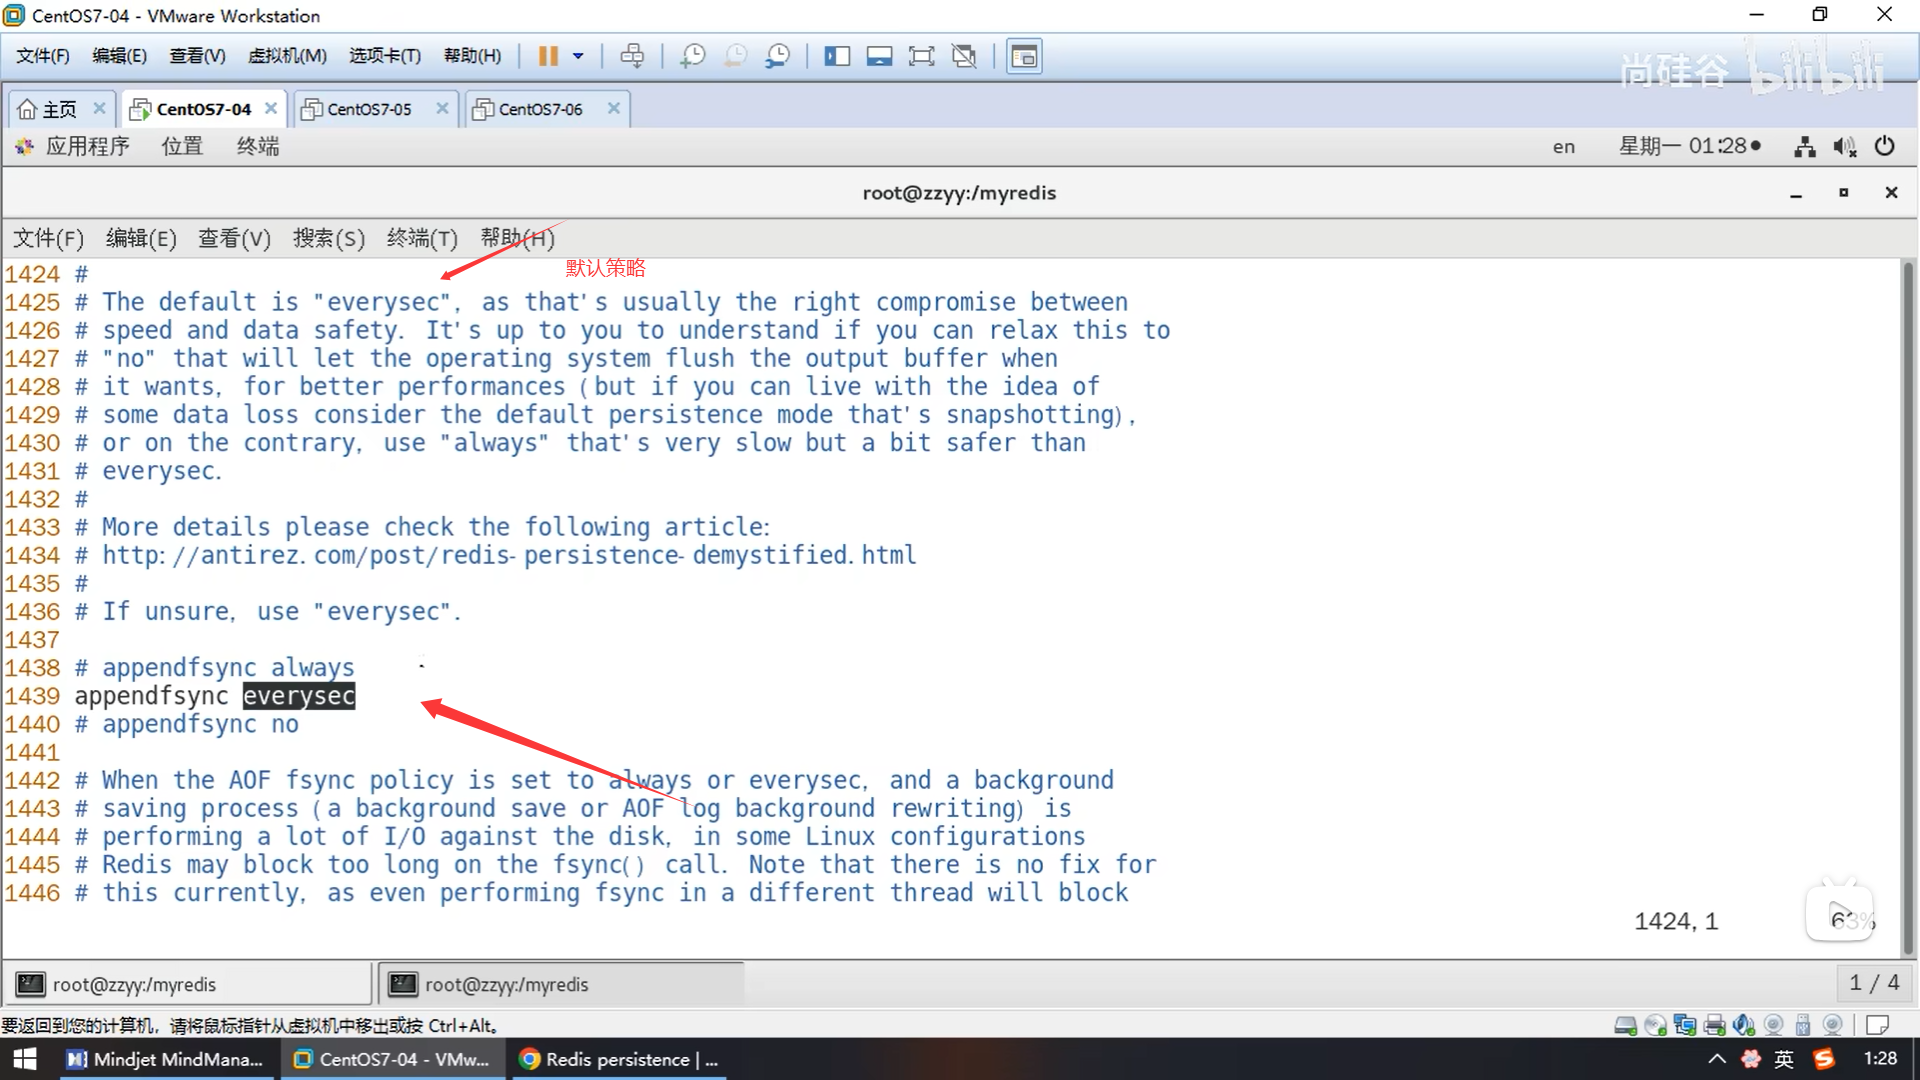The height and width of the screenshot is (1080, 1920).
Task: Toggle the thumbnail bar view icon
Action: click(879, 56)
